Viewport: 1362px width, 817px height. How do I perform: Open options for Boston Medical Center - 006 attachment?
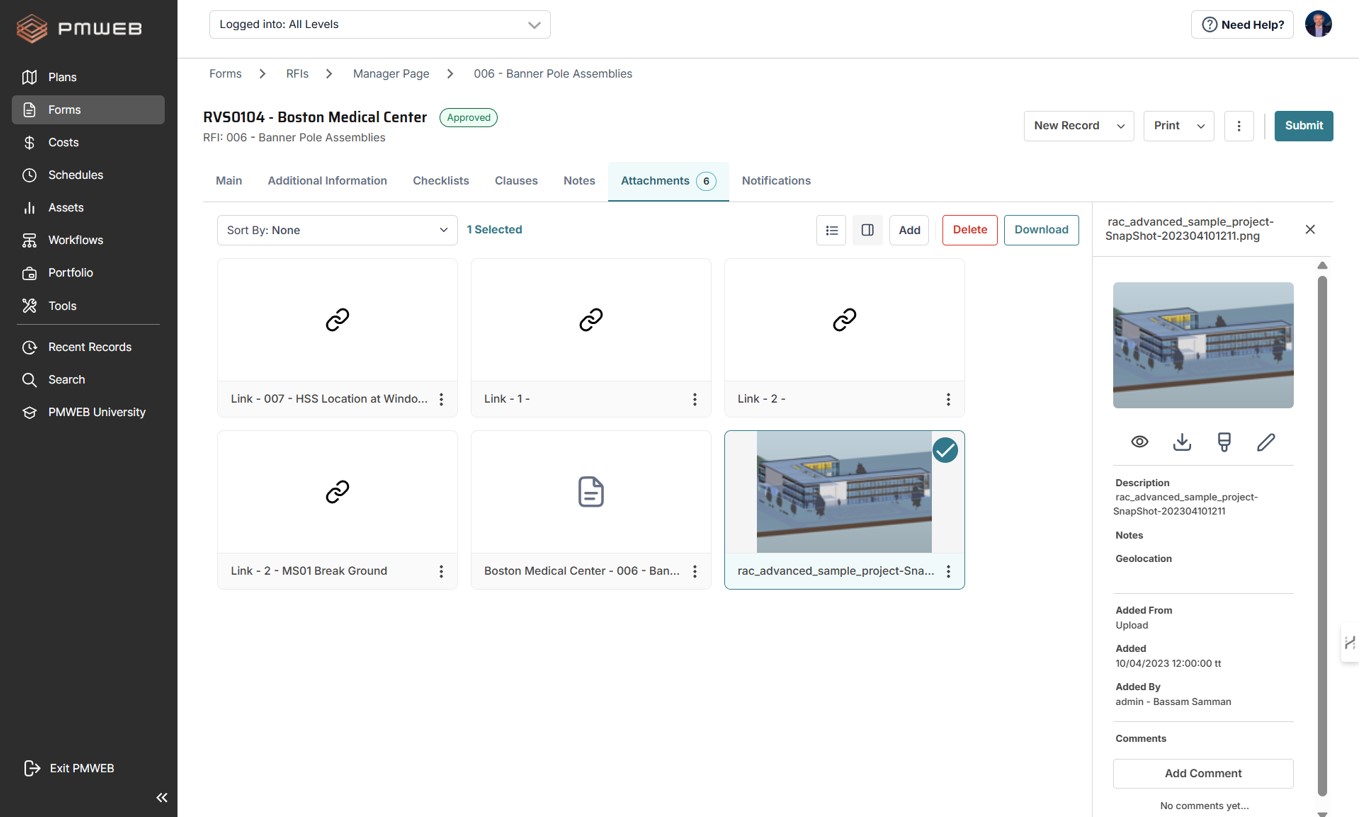(695, 571)
